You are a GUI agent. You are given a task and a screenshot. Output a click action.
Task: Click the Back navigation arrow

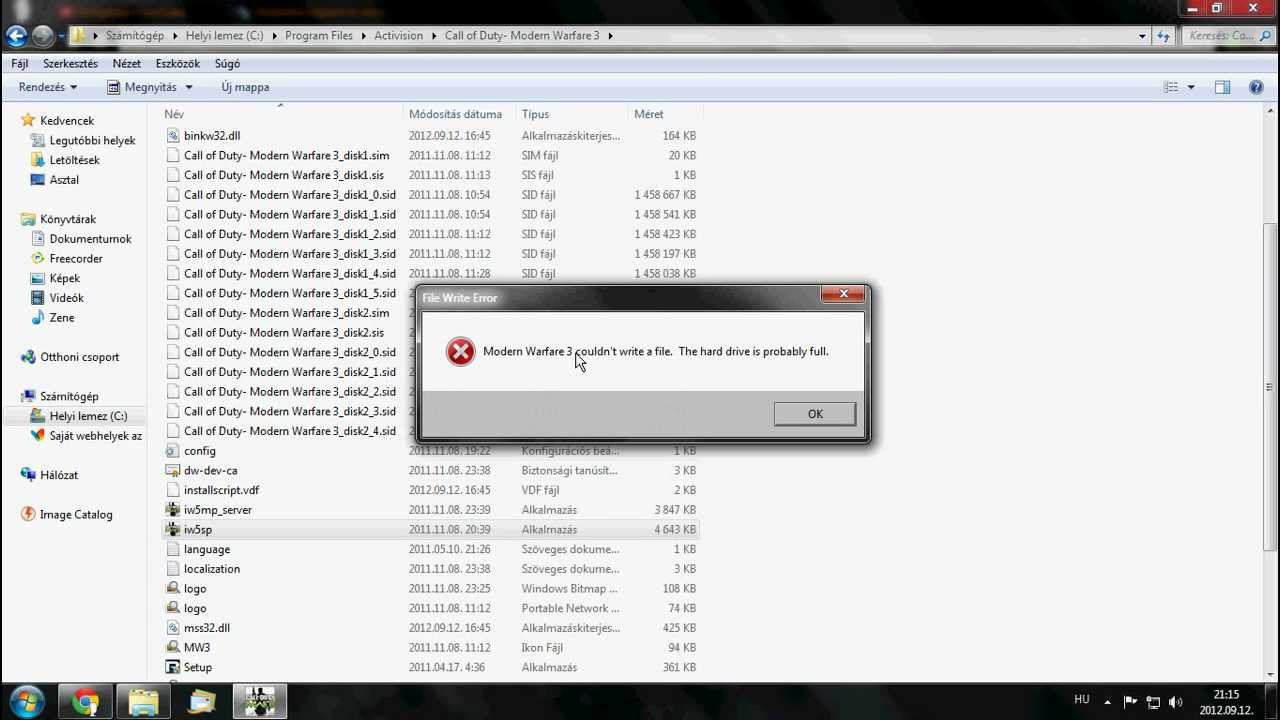pos(16,36)
